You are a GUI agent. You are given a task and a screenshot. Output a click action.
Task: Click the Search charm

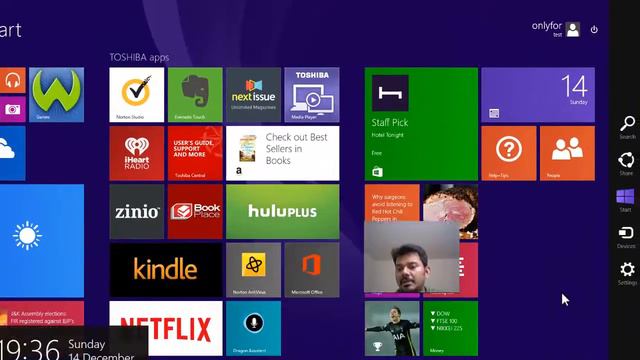pyautogui.click(x=627, y=127)
